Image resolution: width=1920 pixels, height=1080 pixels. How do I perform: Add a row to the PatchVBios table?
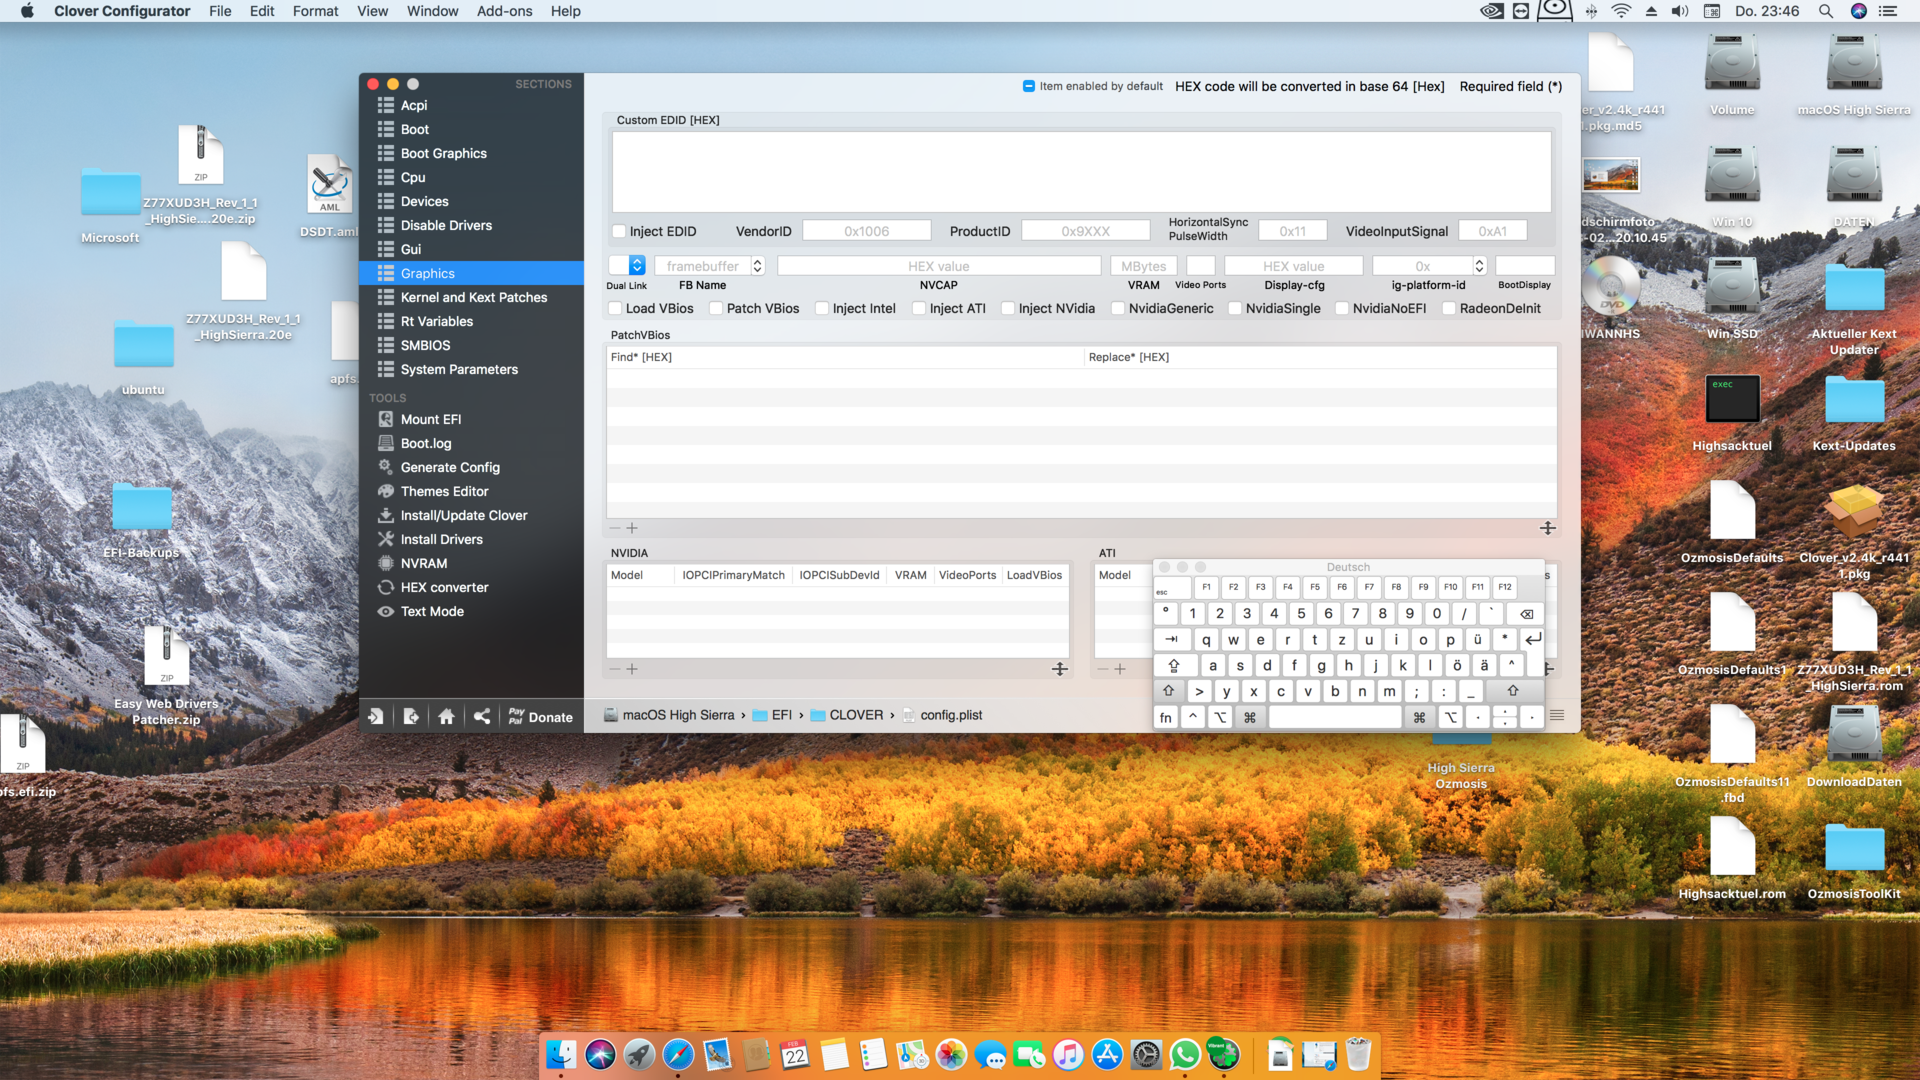[632, 528]
